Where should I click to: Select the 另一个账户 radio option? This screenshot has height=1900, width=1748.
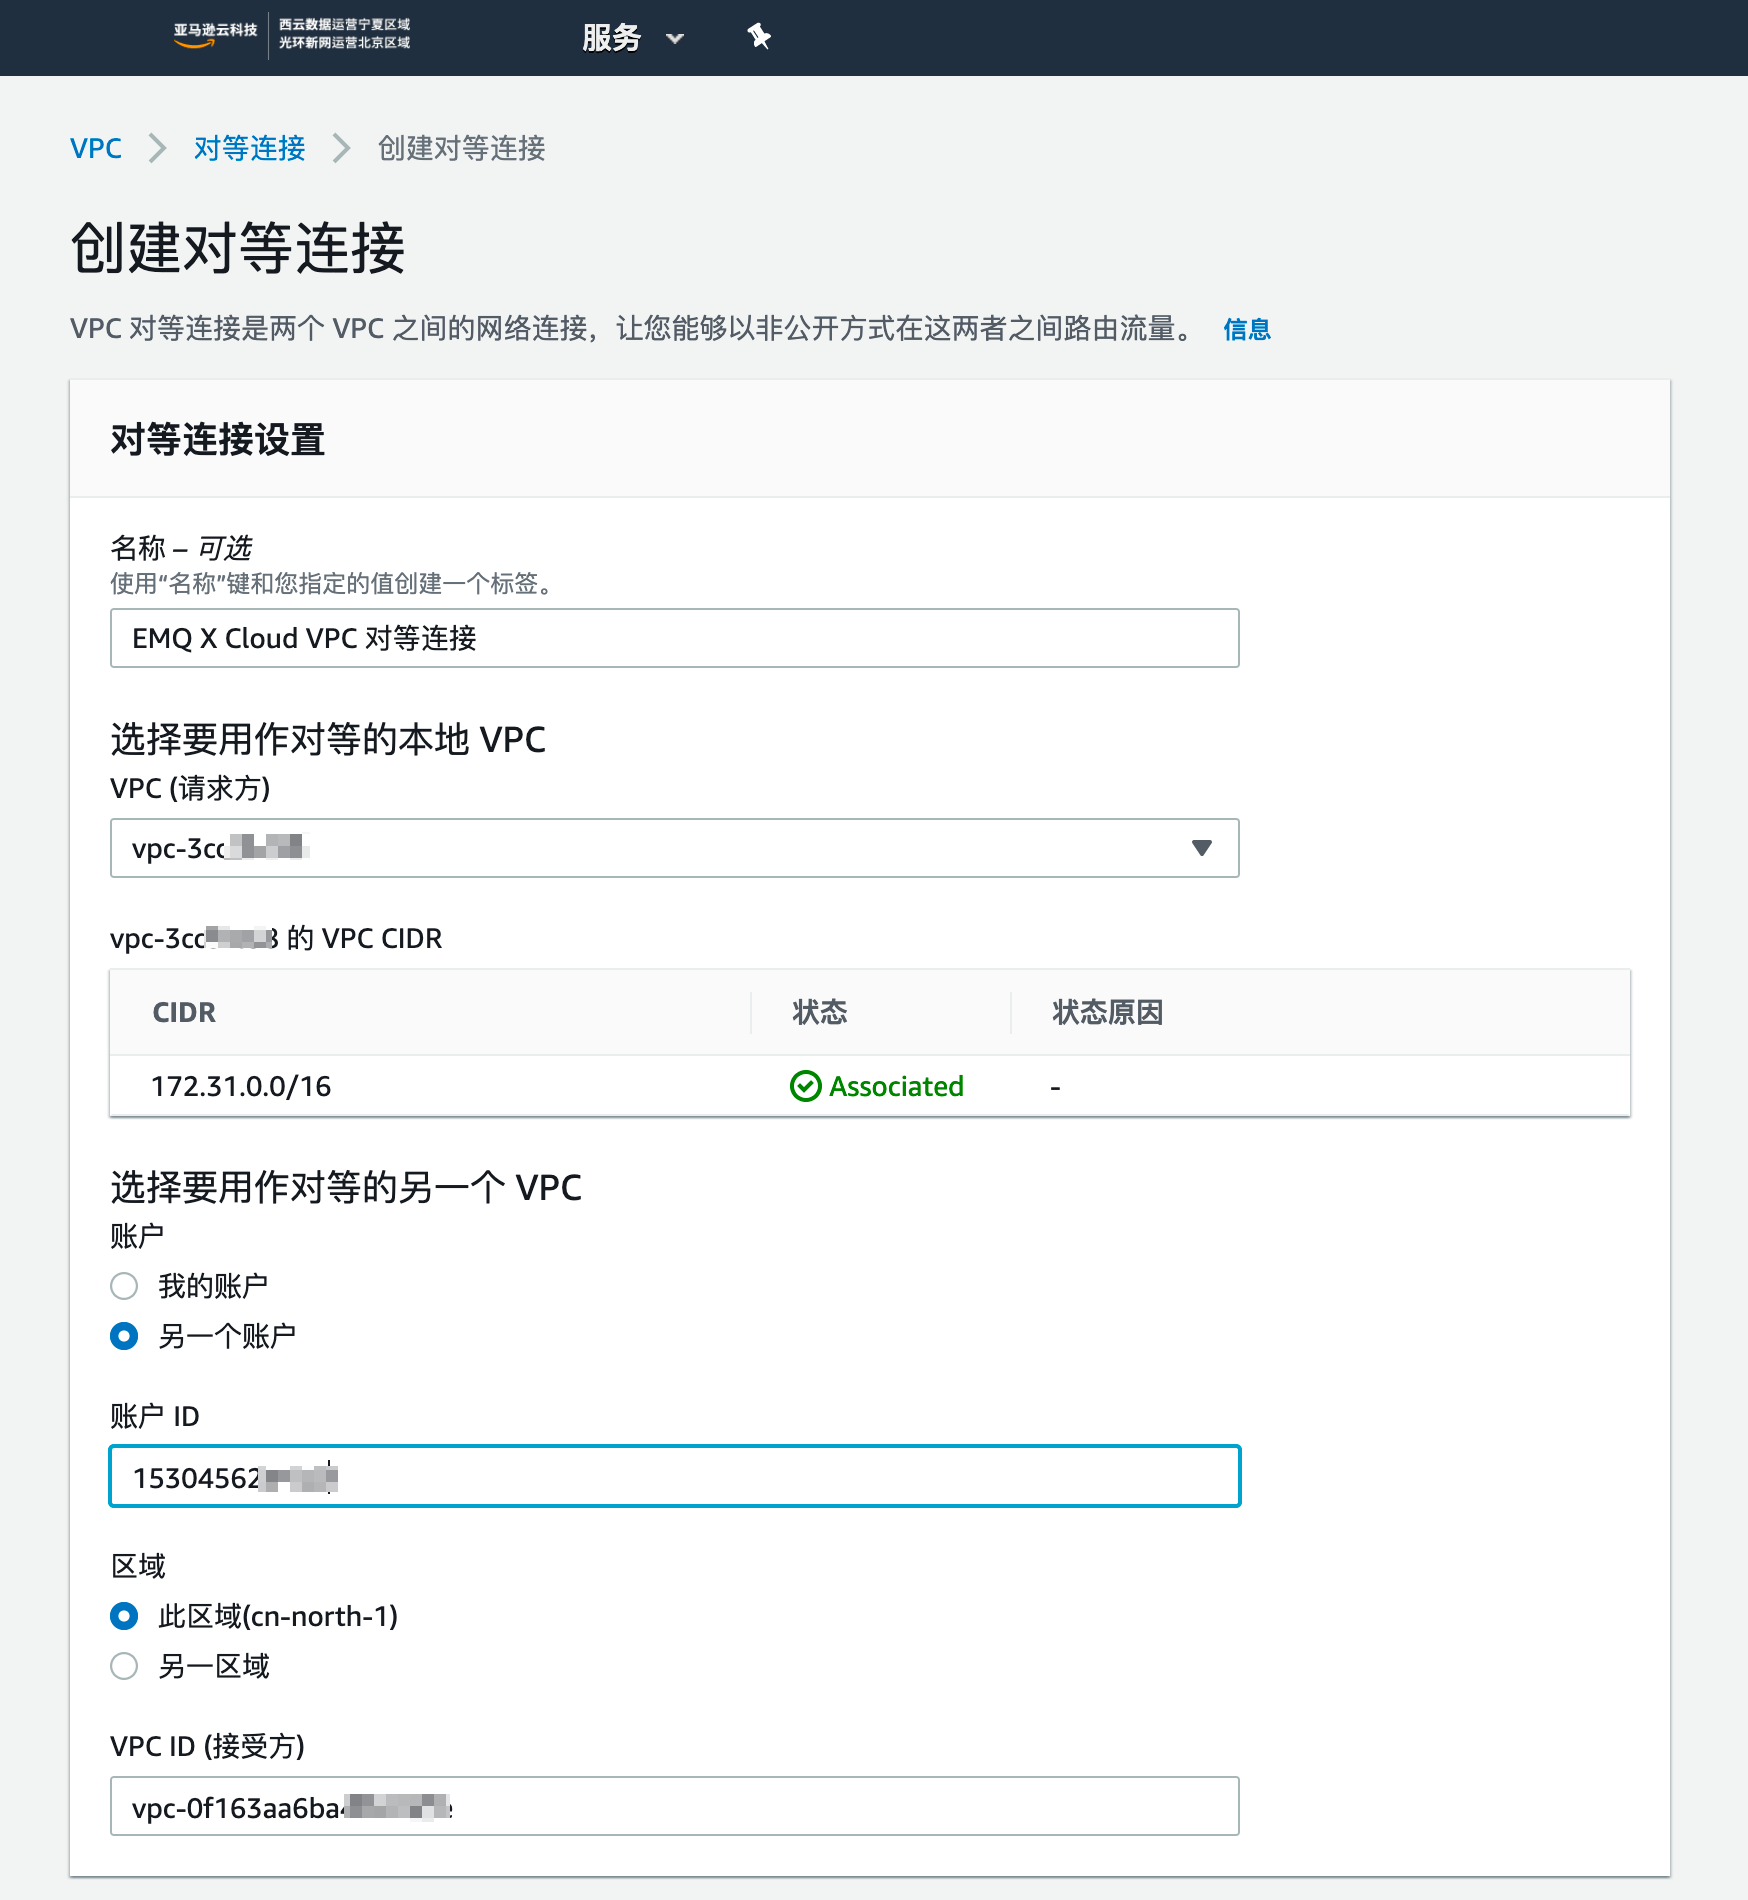click(124, 1336)
